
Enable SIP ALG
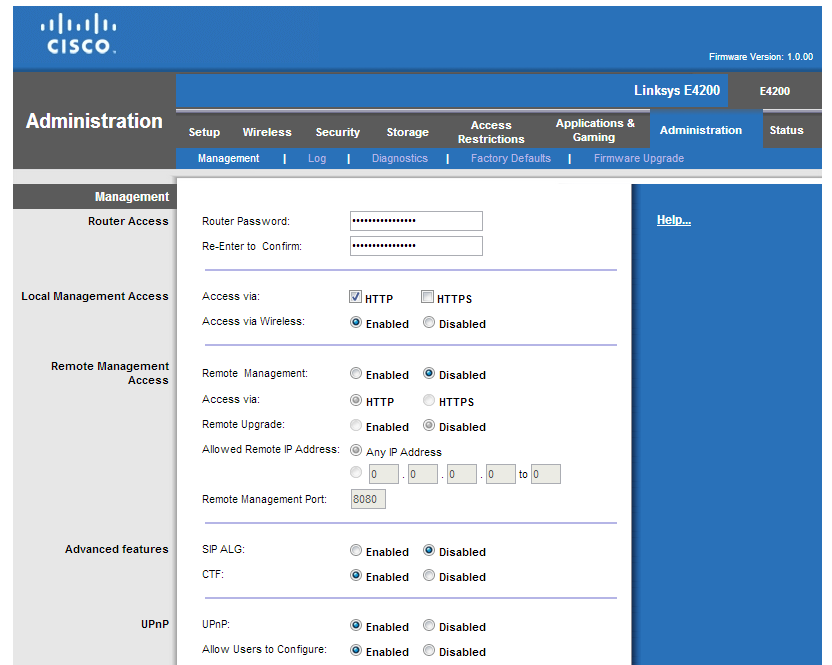tap(356, 550)
